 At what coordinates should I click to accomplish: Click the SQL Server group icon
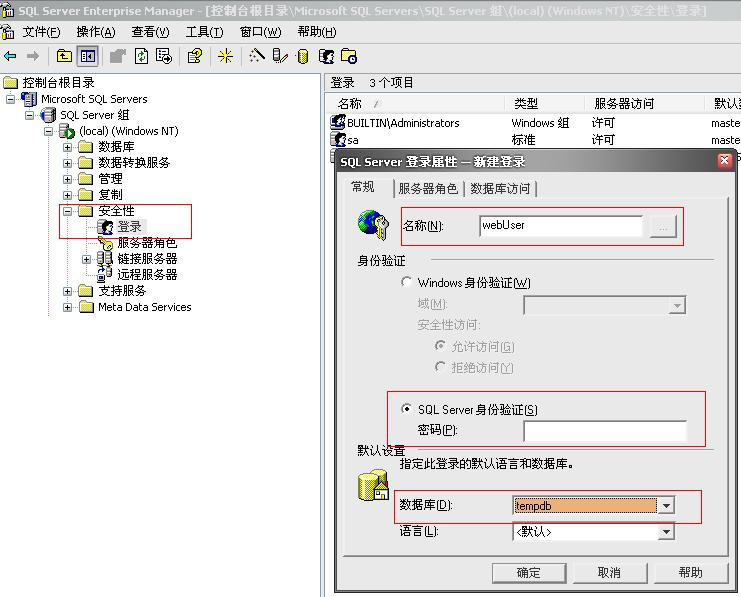click(48, 115)
